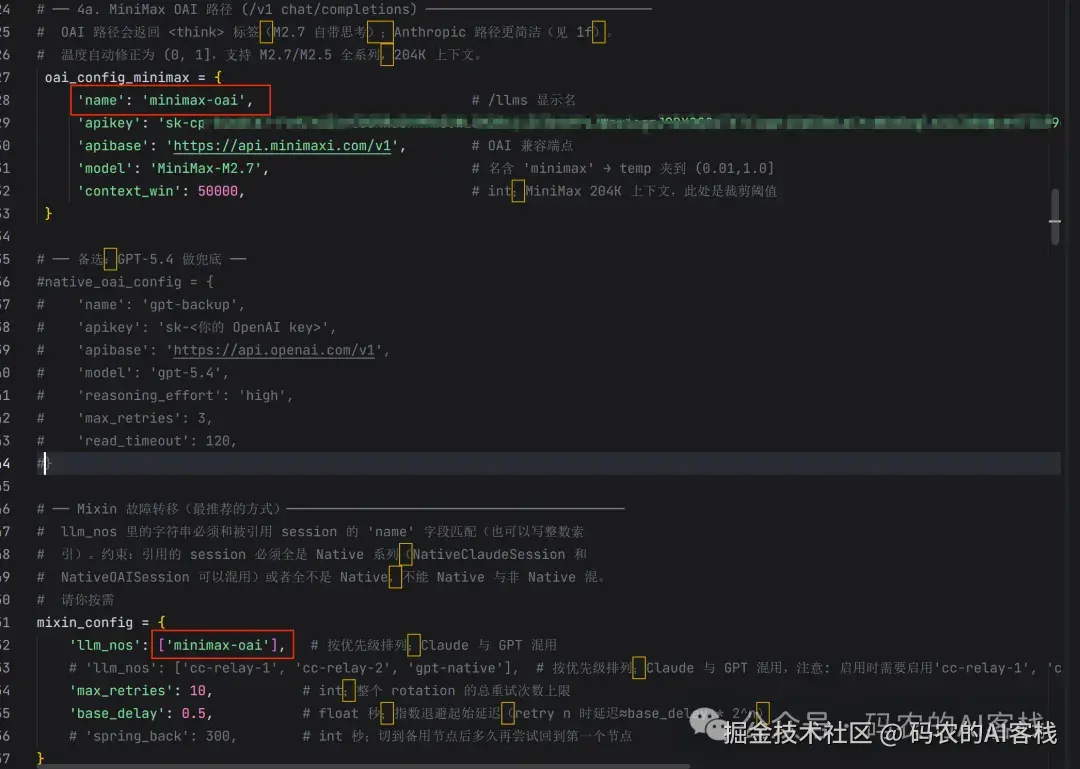This screenshot has width=1080, height=769.
Task: Click the 'sk-<你的 OpenAI key>' placeholder
Action: tap(243, 327)
